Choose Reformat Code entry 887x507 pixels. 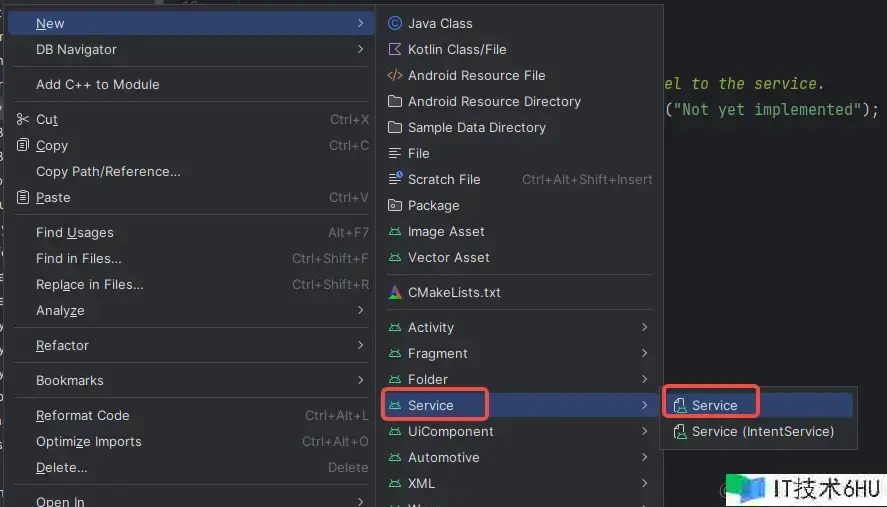point(82,415)
